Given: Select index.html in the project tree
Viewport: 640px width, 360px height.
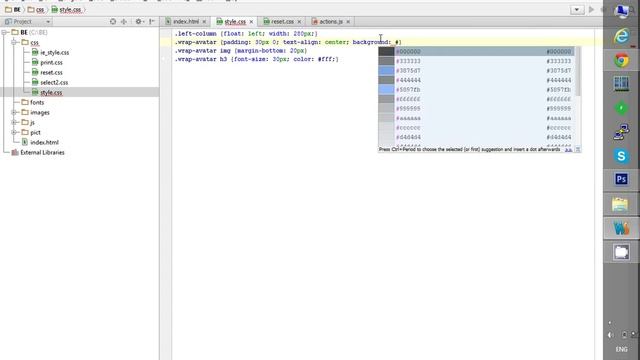Looking at the screenshot, I should pos(40,142).
